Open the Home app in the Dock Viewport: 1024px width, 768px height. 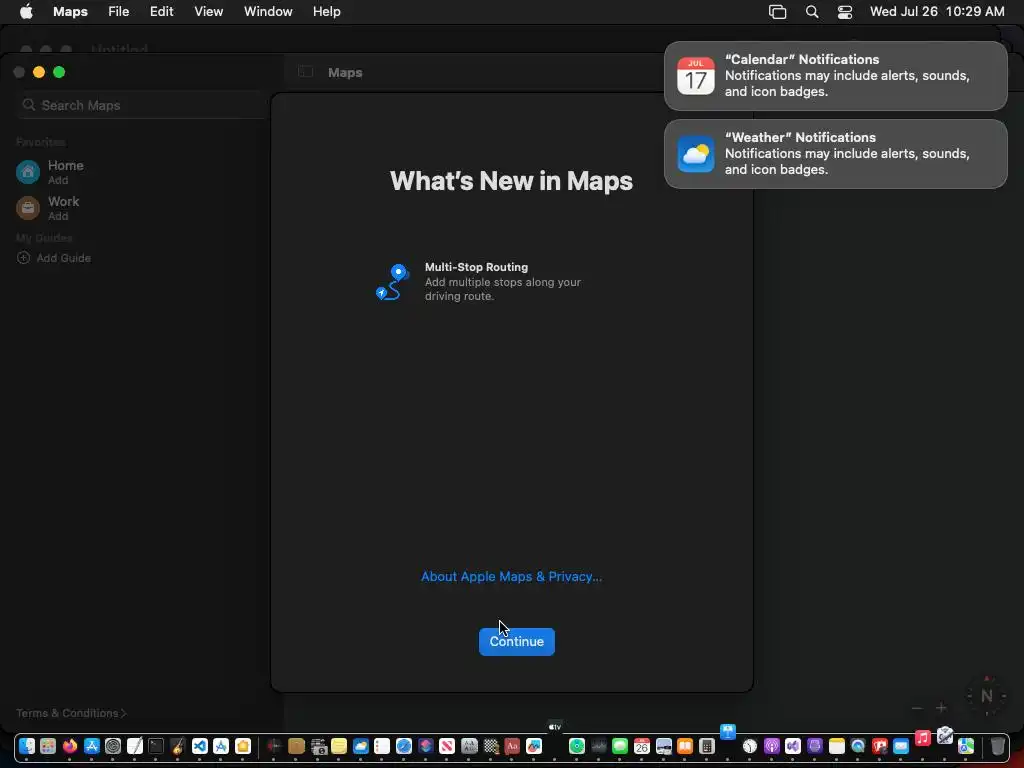point(243,746)
